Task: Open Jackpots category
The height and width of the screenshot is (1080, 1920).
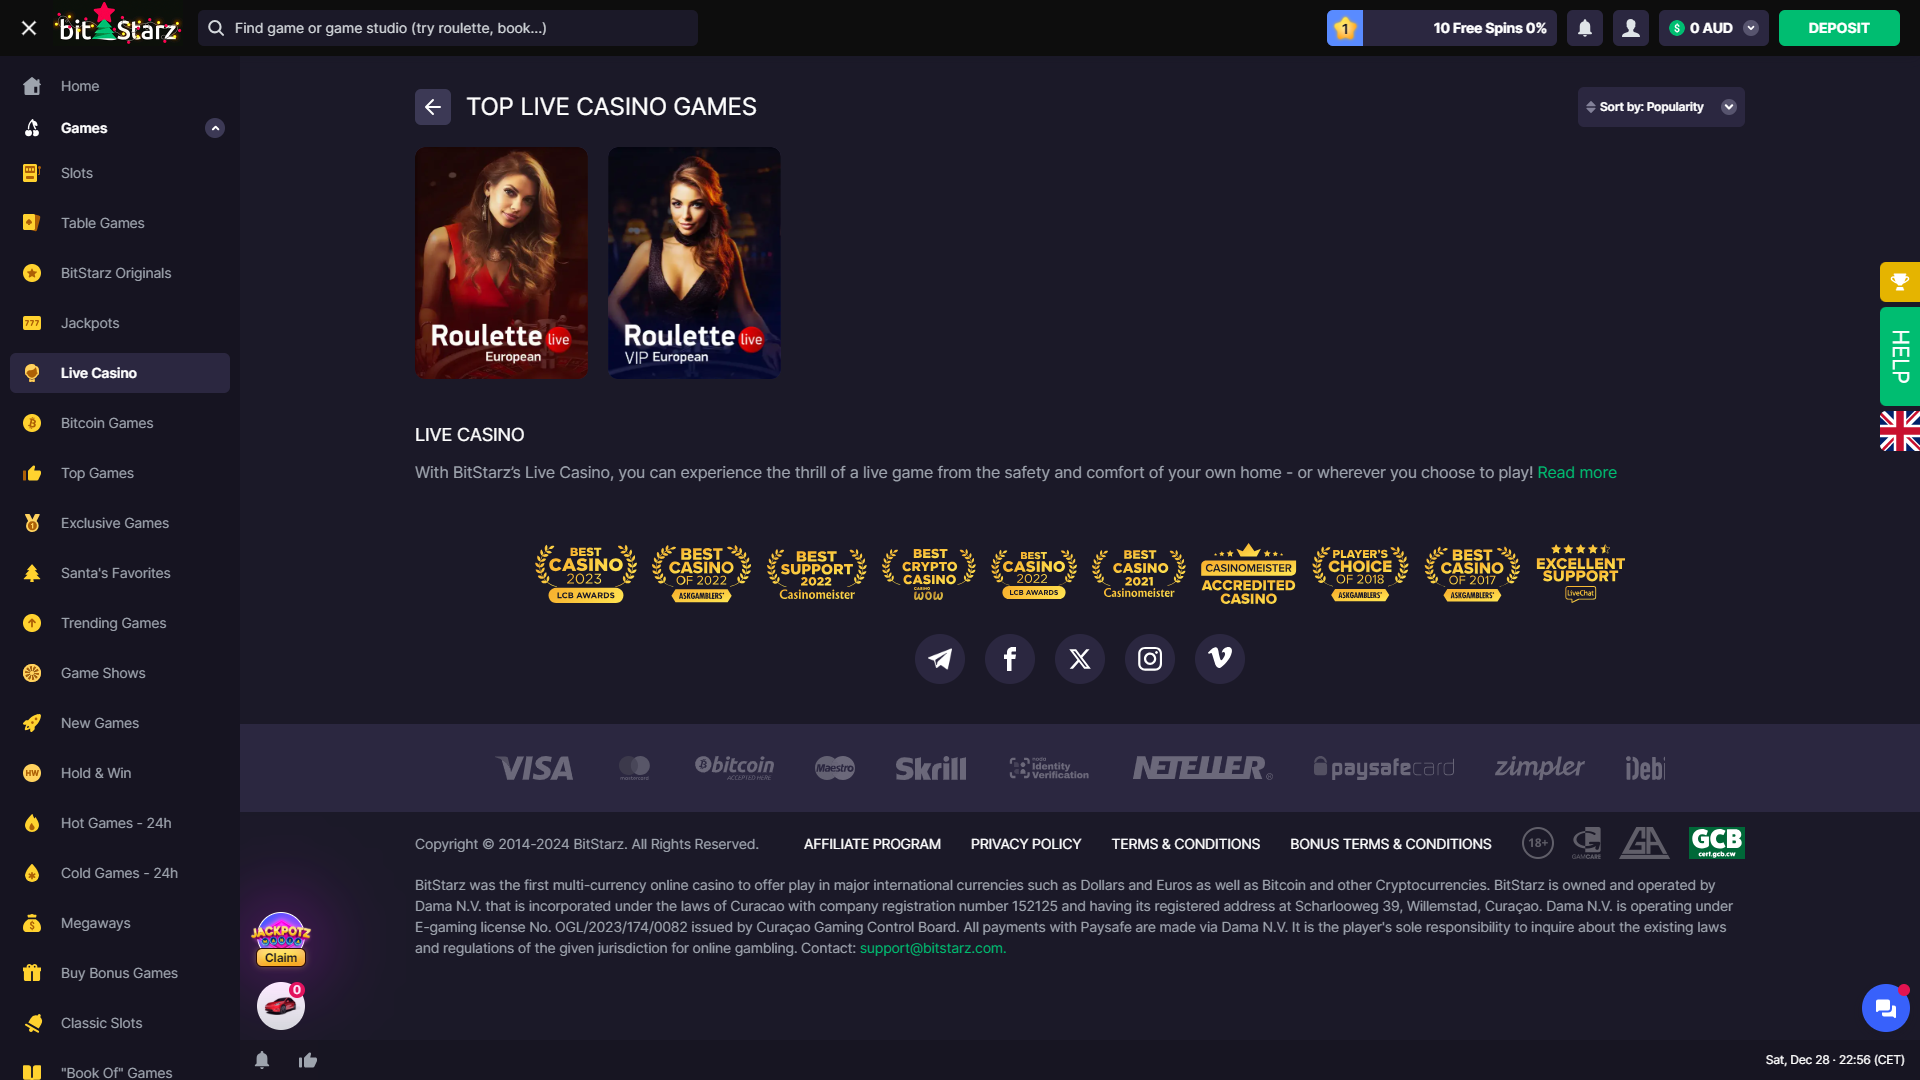Action: click(120, 323)
